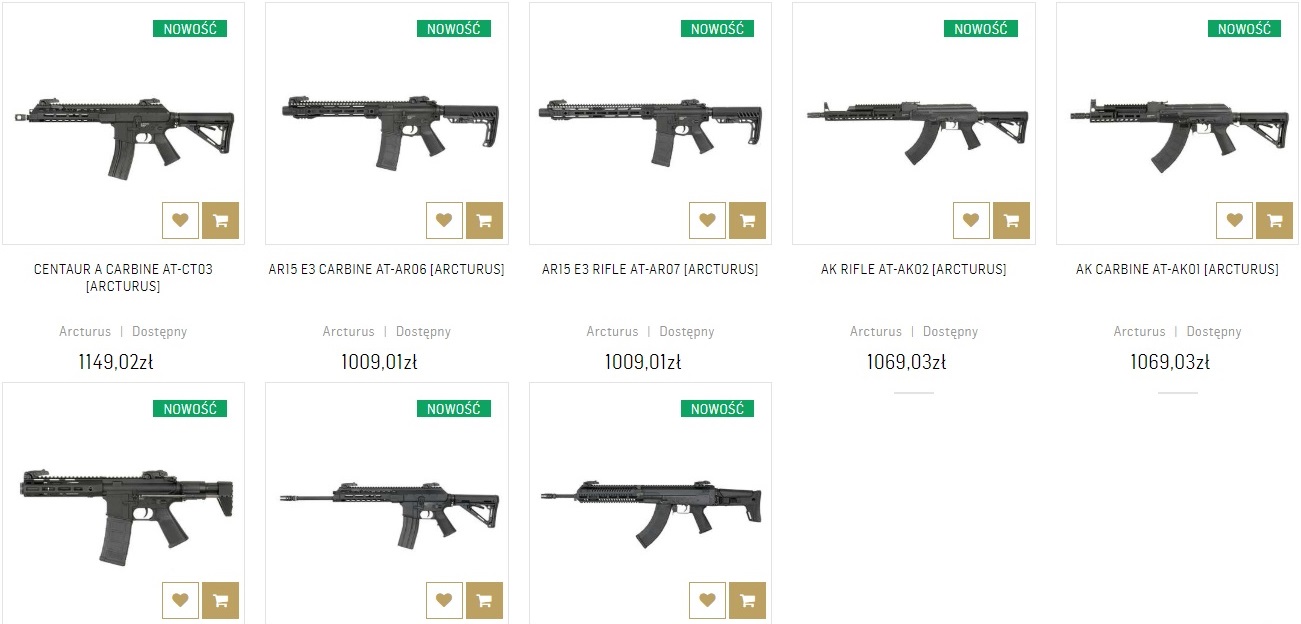Add Centaur A Carbine AT-CT03 to wishlist

pos(180,220)
